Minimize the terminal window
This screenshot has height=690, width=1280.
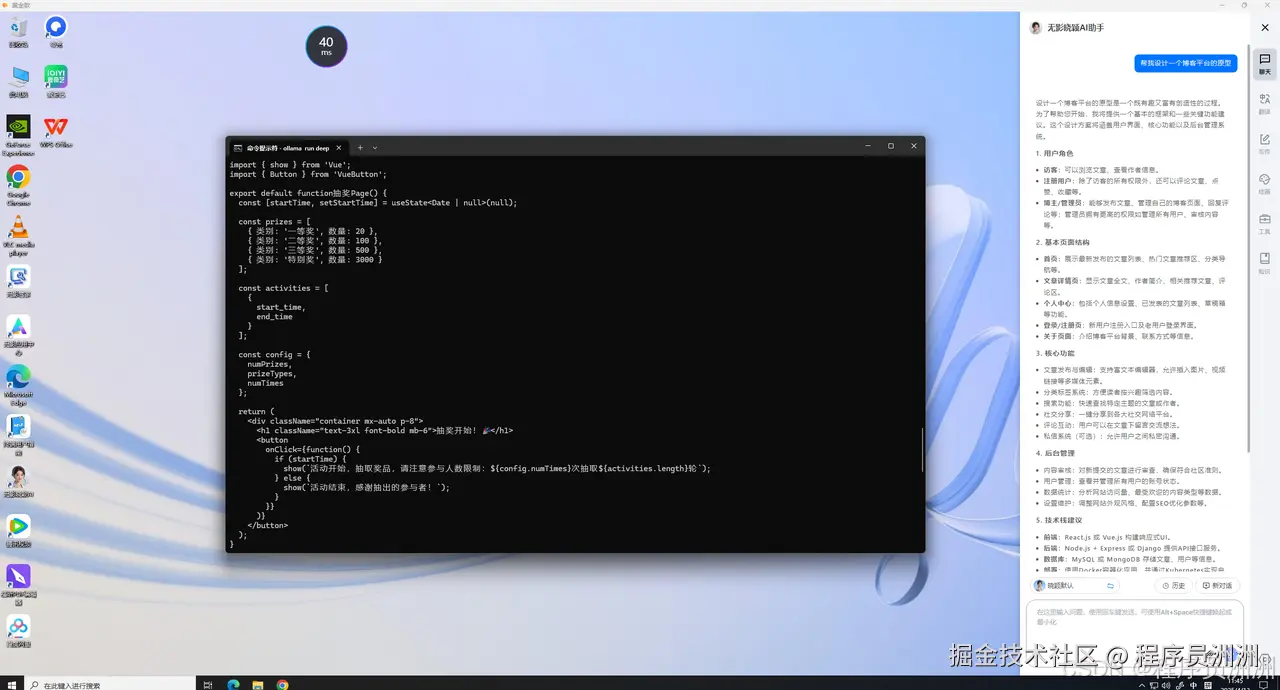coord(868,146)
